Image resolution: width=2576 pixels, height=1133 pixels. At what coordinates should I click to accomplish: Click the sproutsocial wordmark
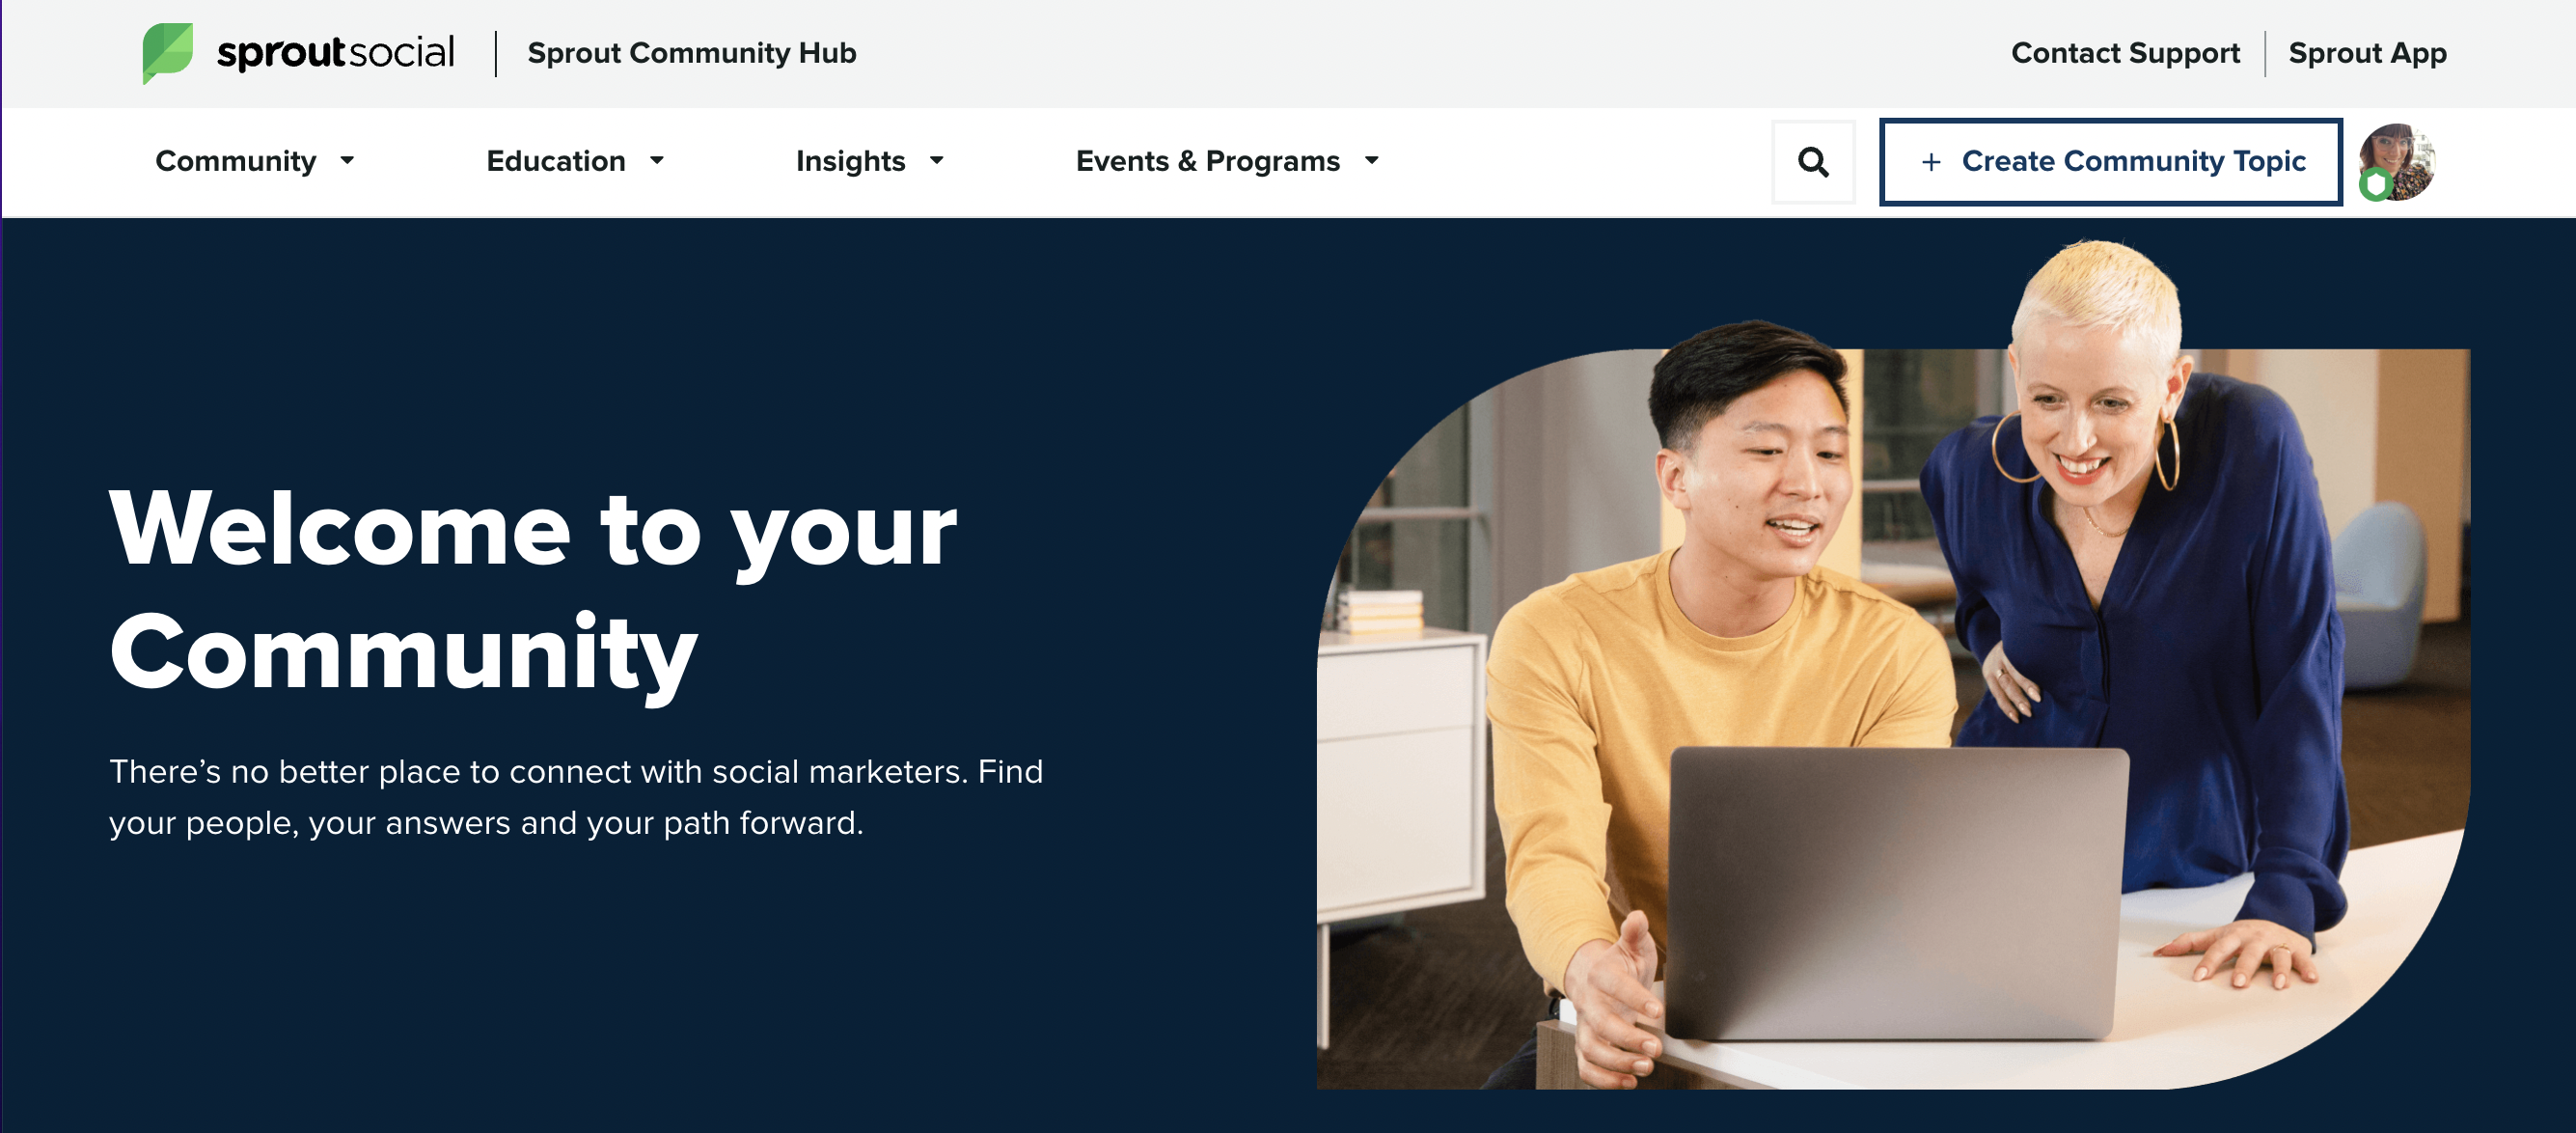(x=336, y=53)
